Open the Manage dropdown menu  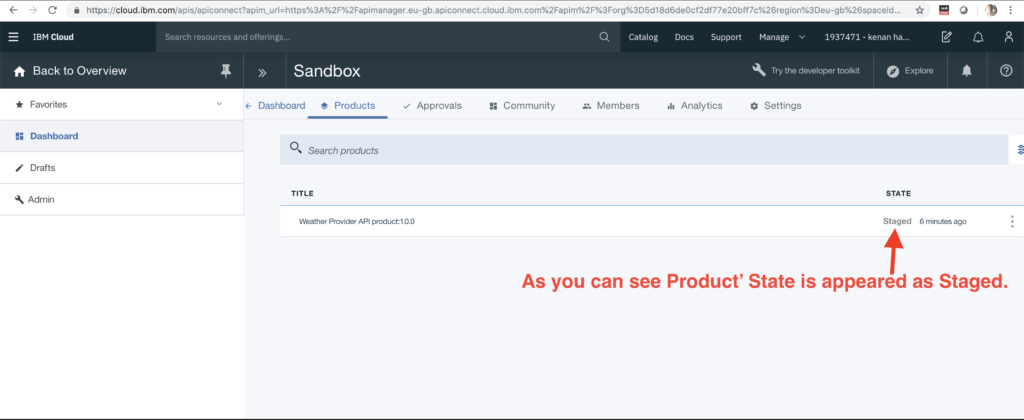point(781,38)
